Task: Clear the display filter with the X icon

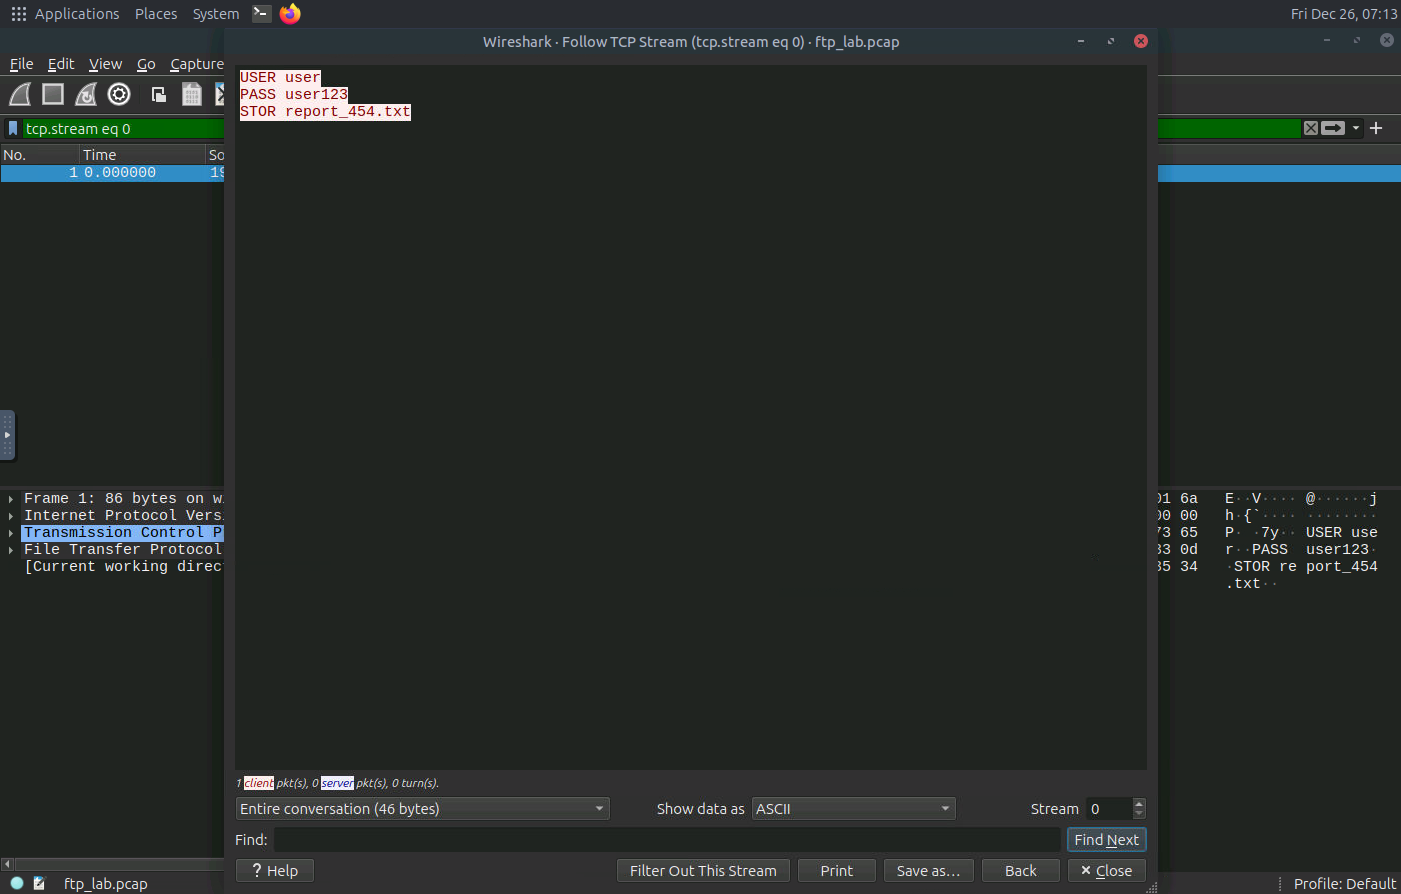Action: 1310,128
